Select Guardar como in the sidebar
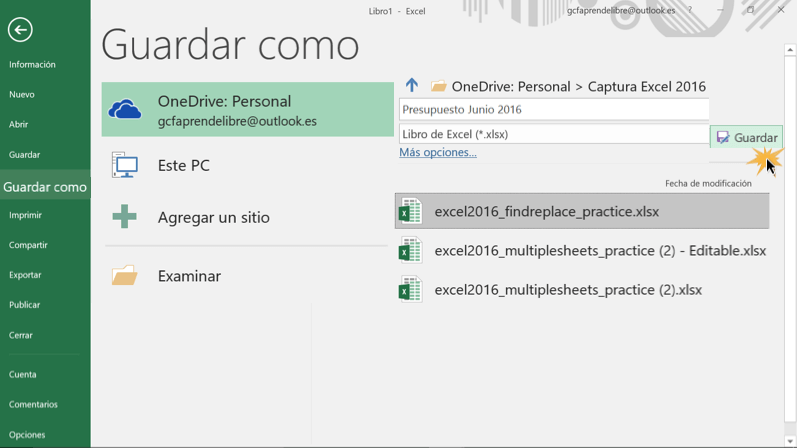The height and width of the screenshot is (448, 797). point(45,187)
